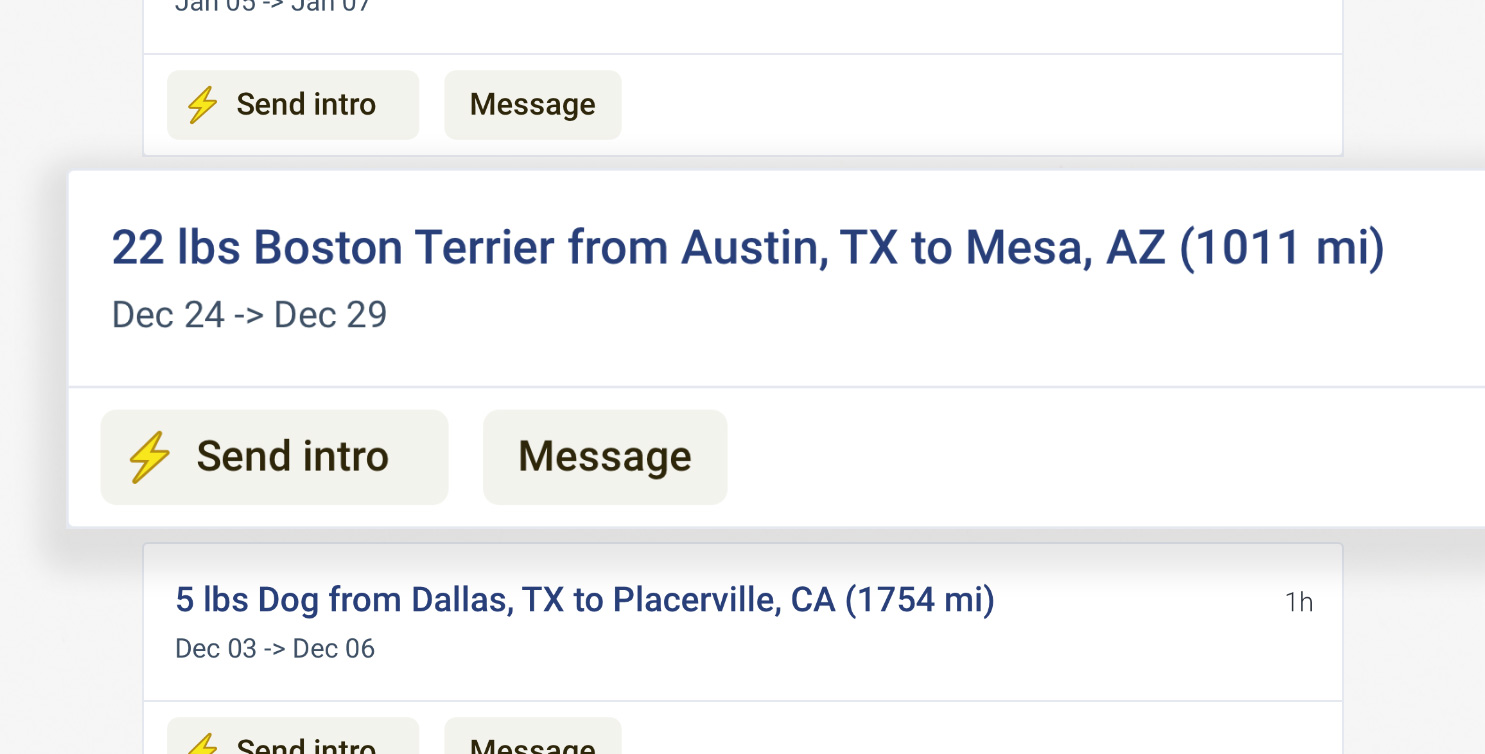Click the (1754 mi) distance in the Dallas listing title
1485x754 pixels.
[919, 600]
